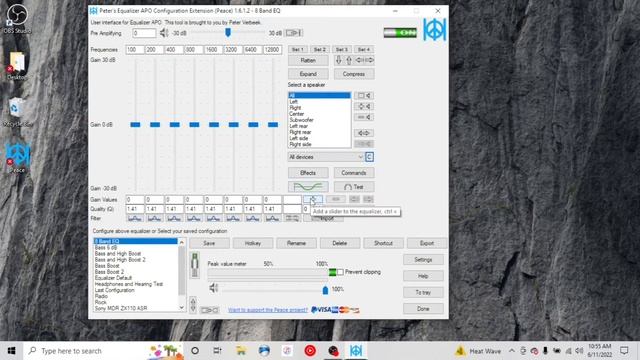This screenshot has width=640, height=360.
Task: Click the second speaker icon beside the speaker list
Action: coord(364,106)
